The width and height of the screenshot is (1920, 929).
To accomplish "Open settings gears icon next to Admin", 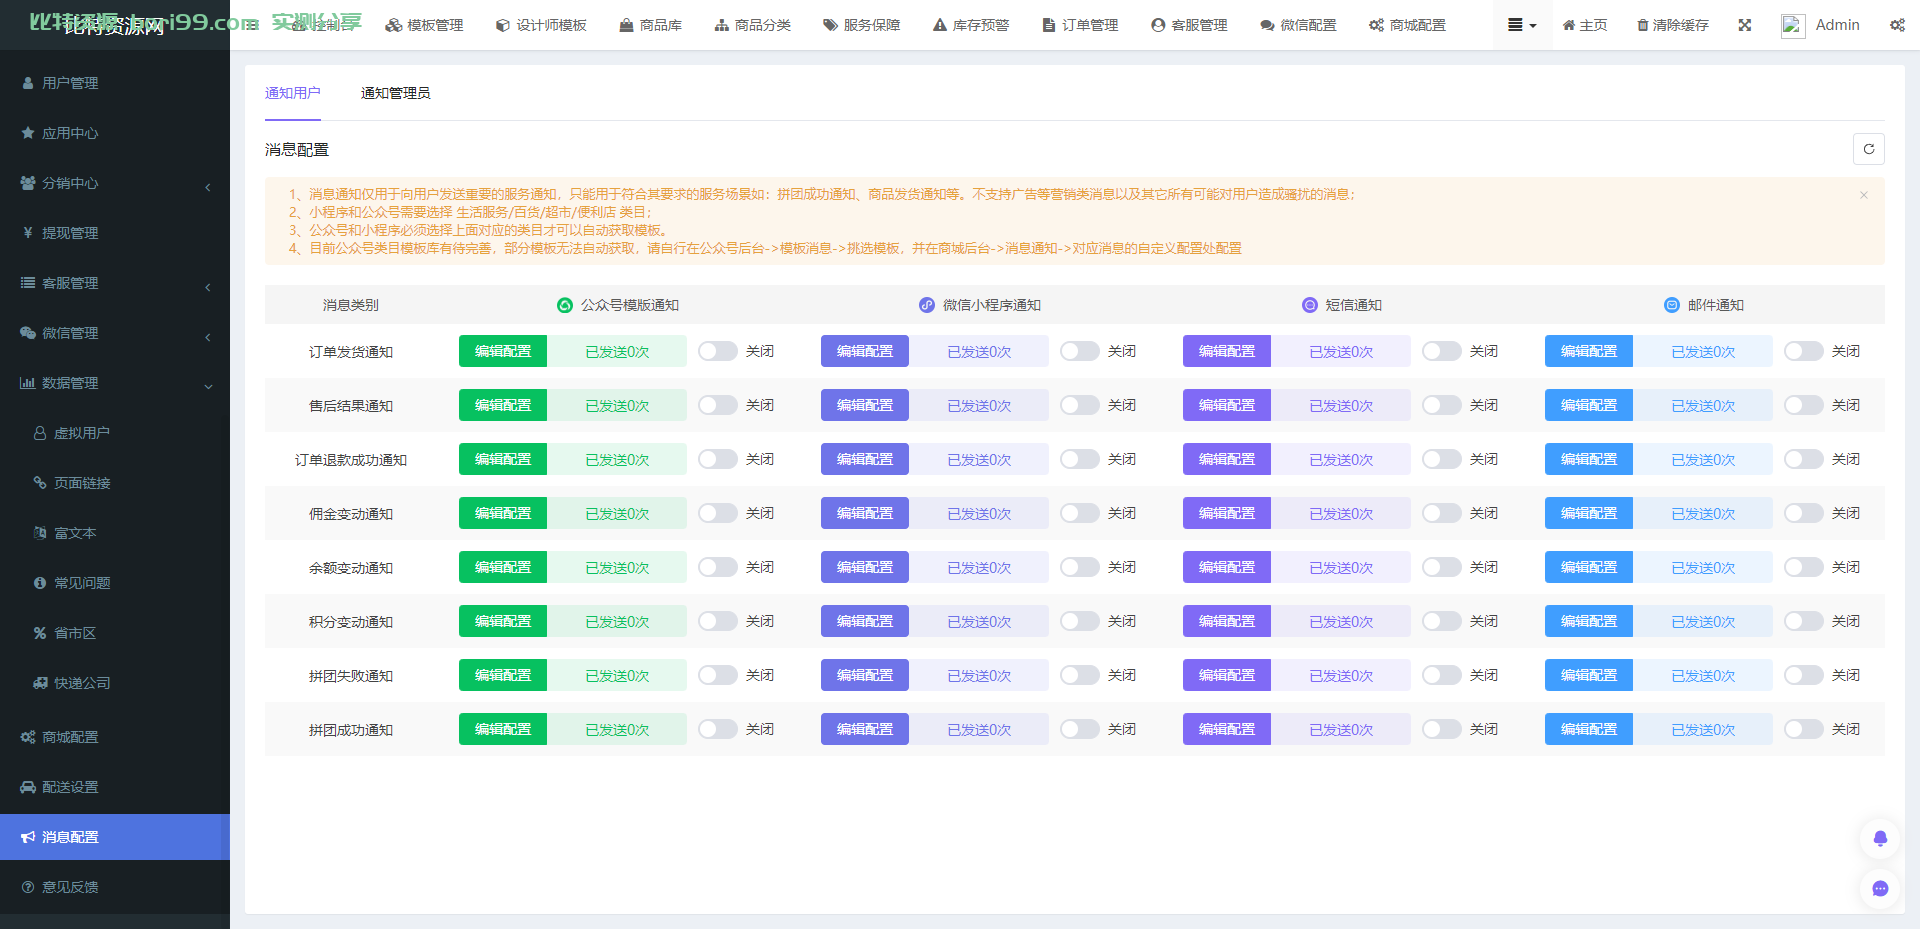I will [1897, 25].
